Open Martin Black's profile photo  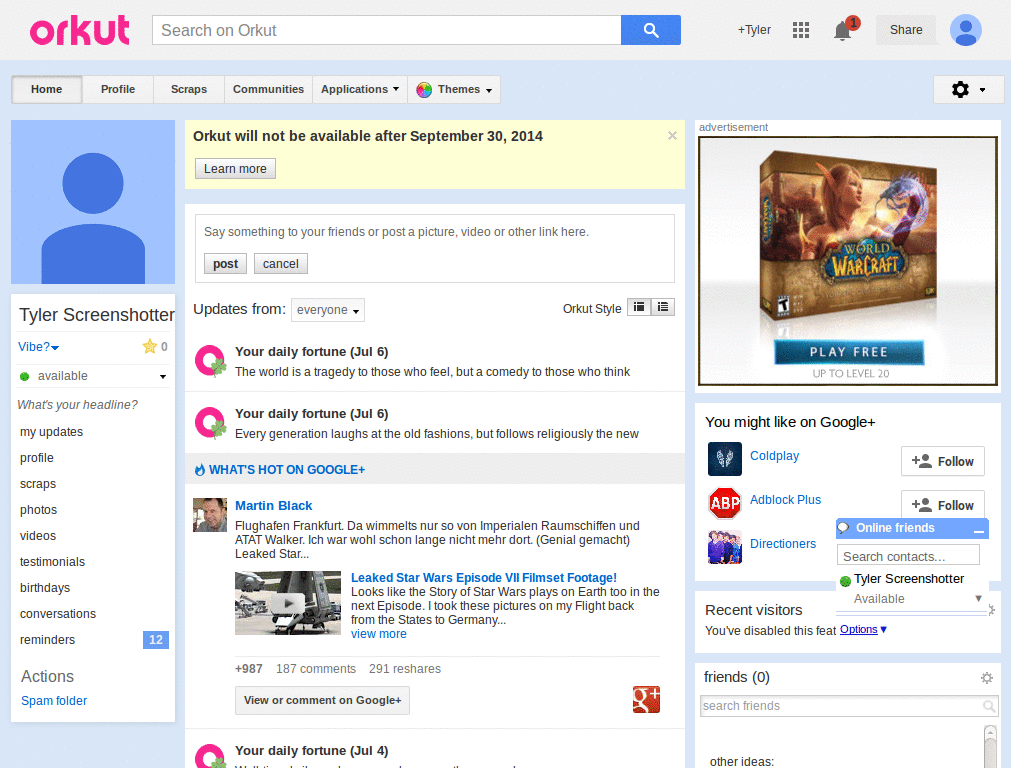[210, 515]
